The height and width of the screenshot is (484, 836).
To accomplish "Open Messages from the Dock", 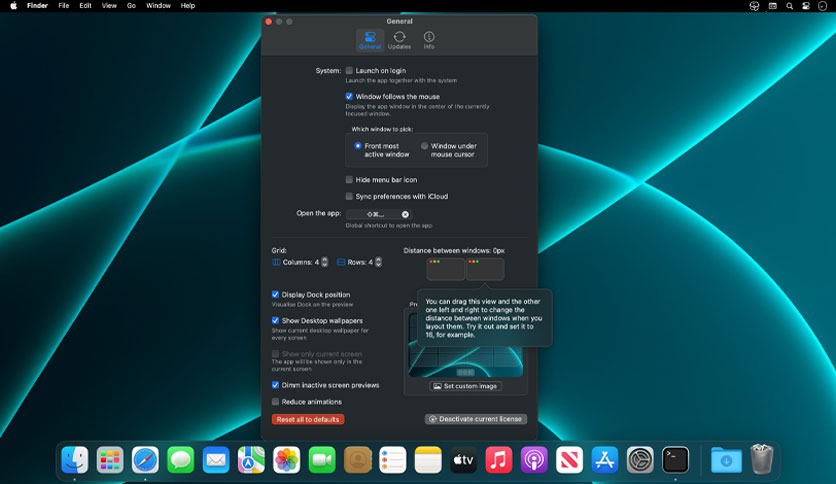I will point(181,459).
